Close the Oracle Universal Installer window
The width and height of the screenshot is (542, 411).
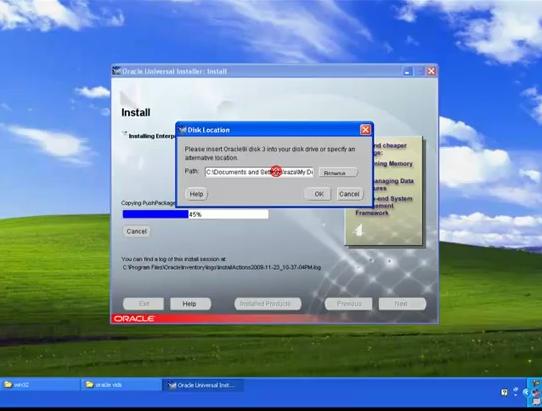tap(431, 71)
